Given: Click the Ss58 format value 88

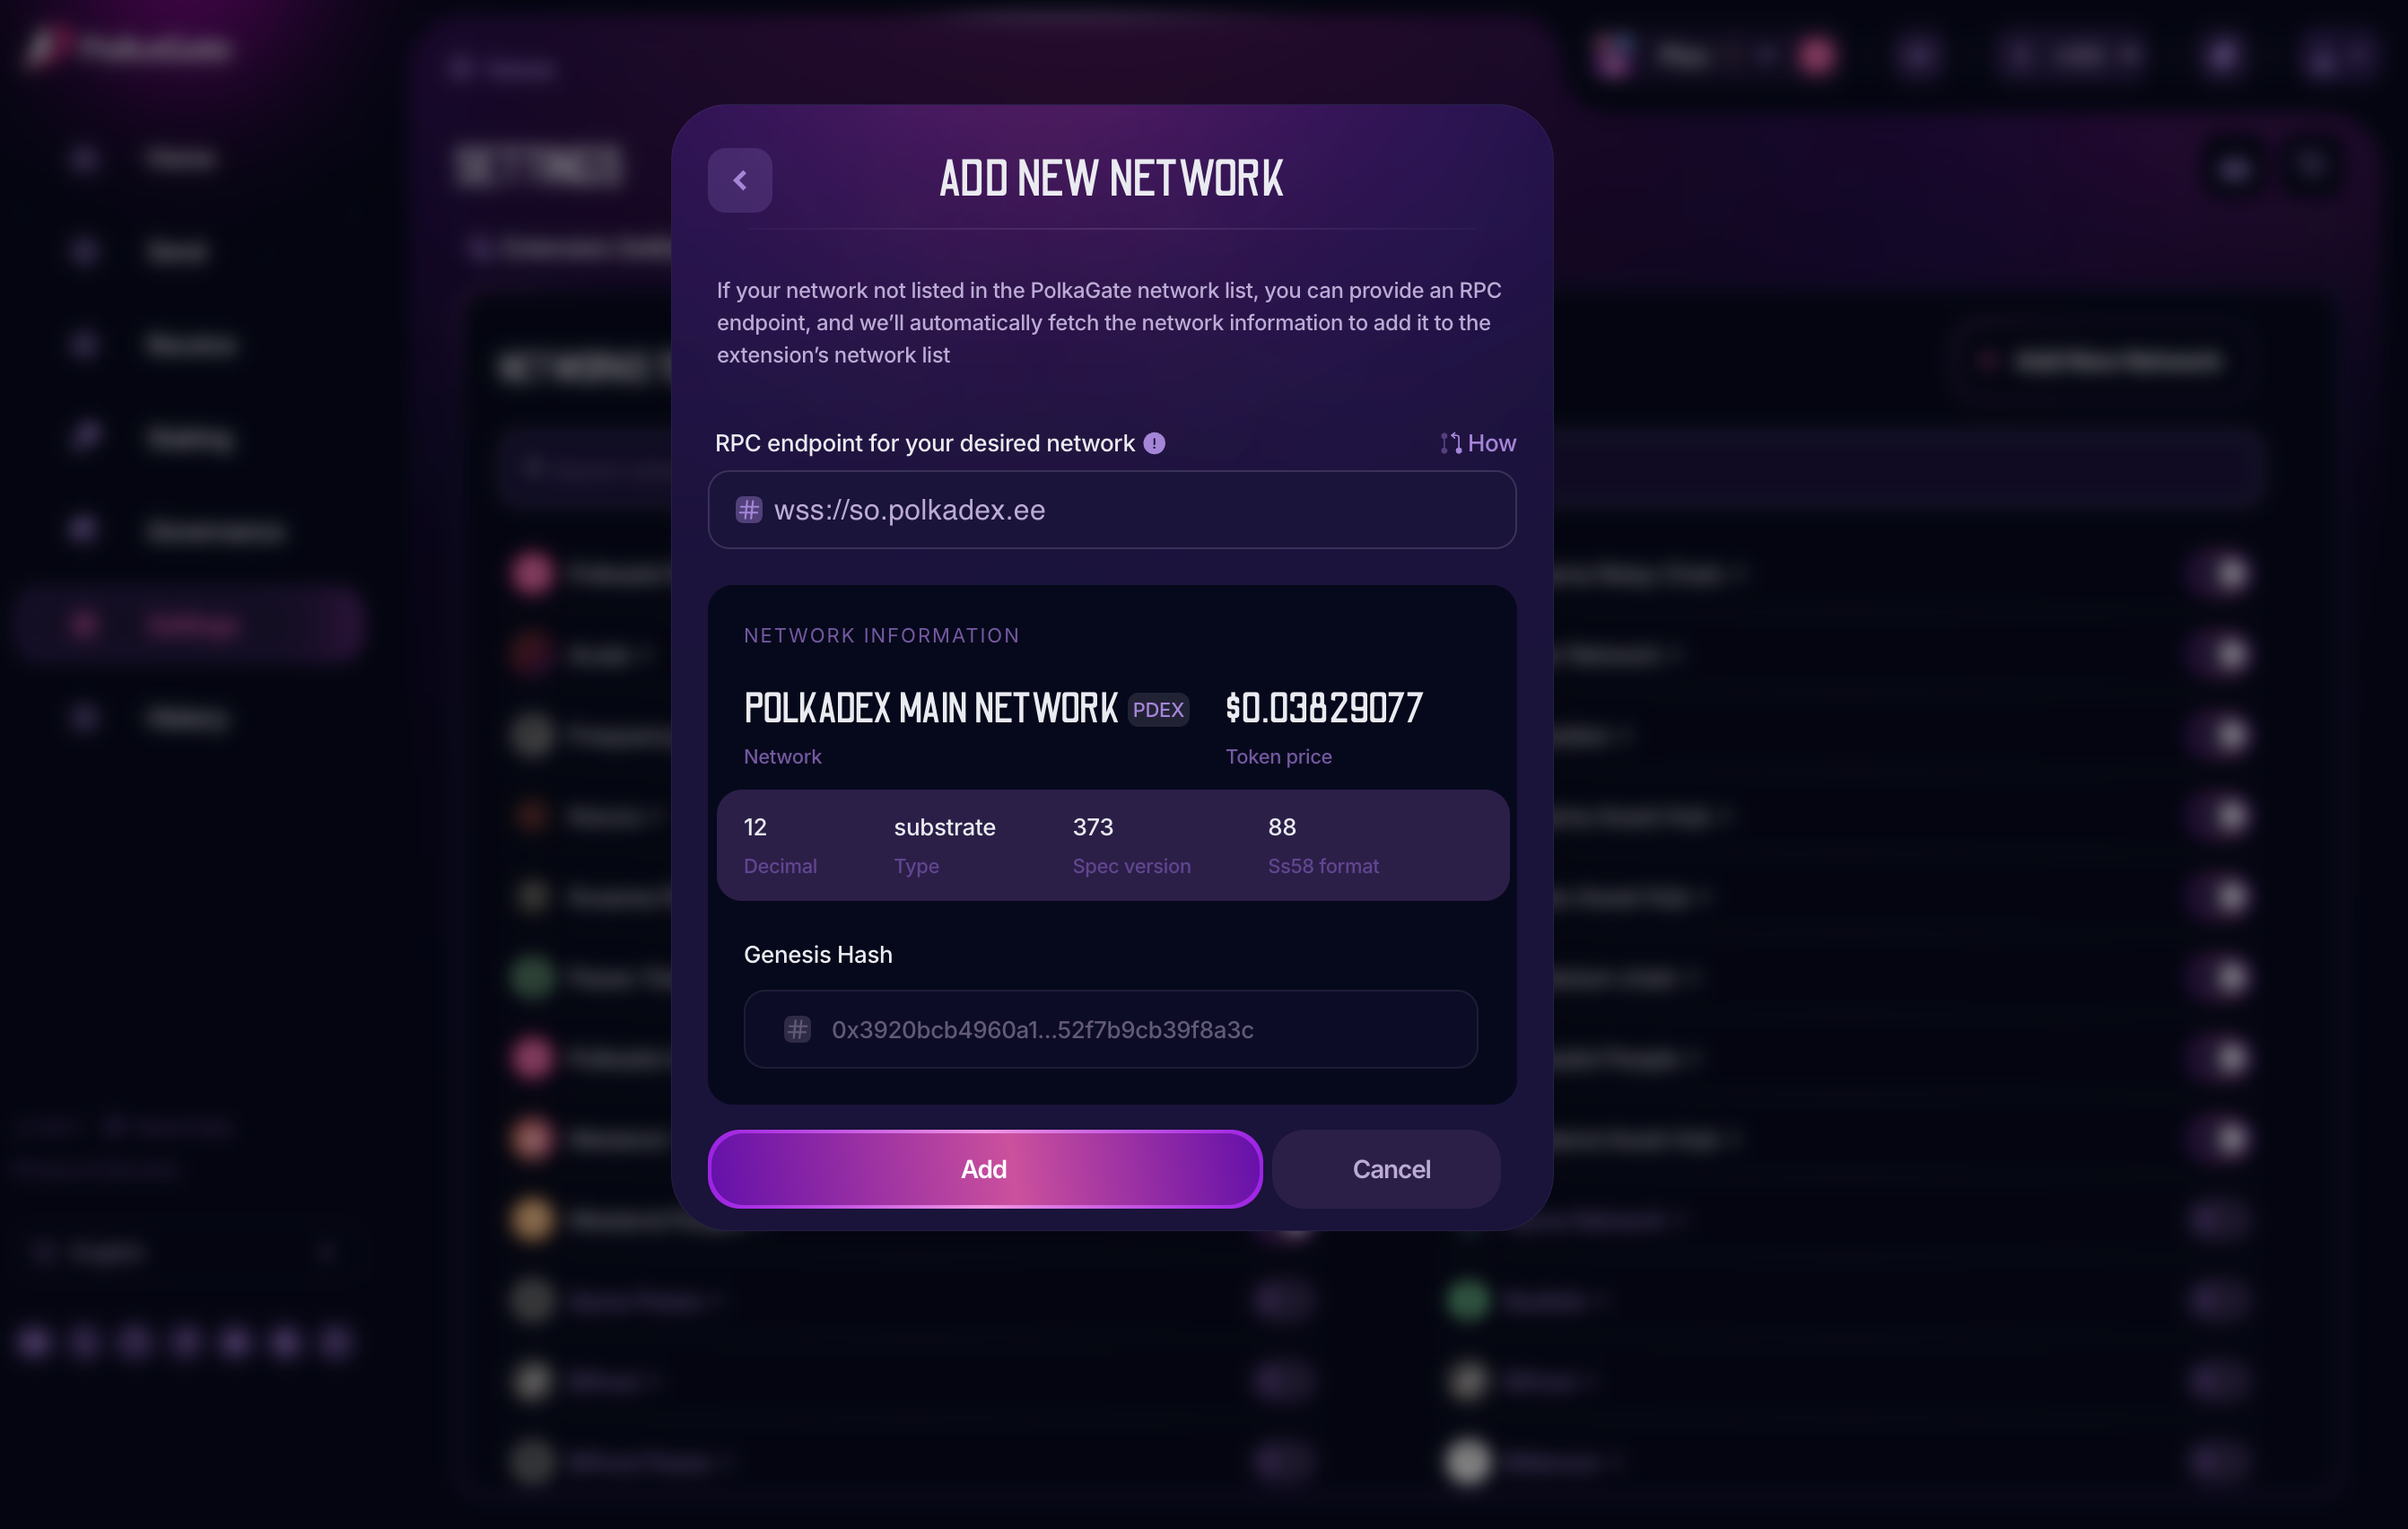Looking at the screenshot, I should [1281, 827].
